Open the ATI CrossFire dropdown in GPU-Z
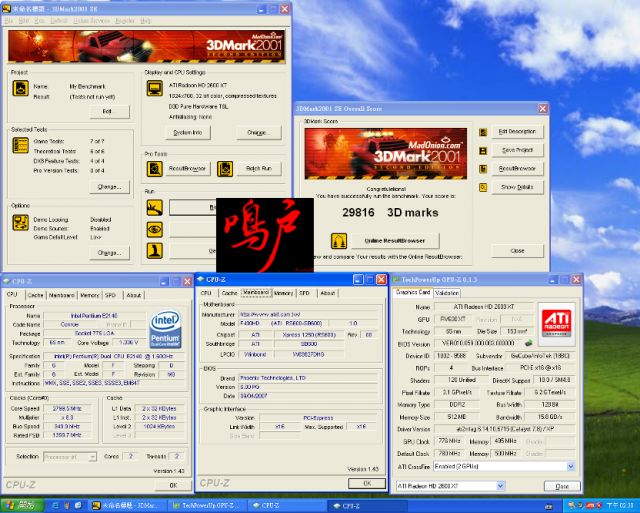640x513 pixels. coord(571,466)
